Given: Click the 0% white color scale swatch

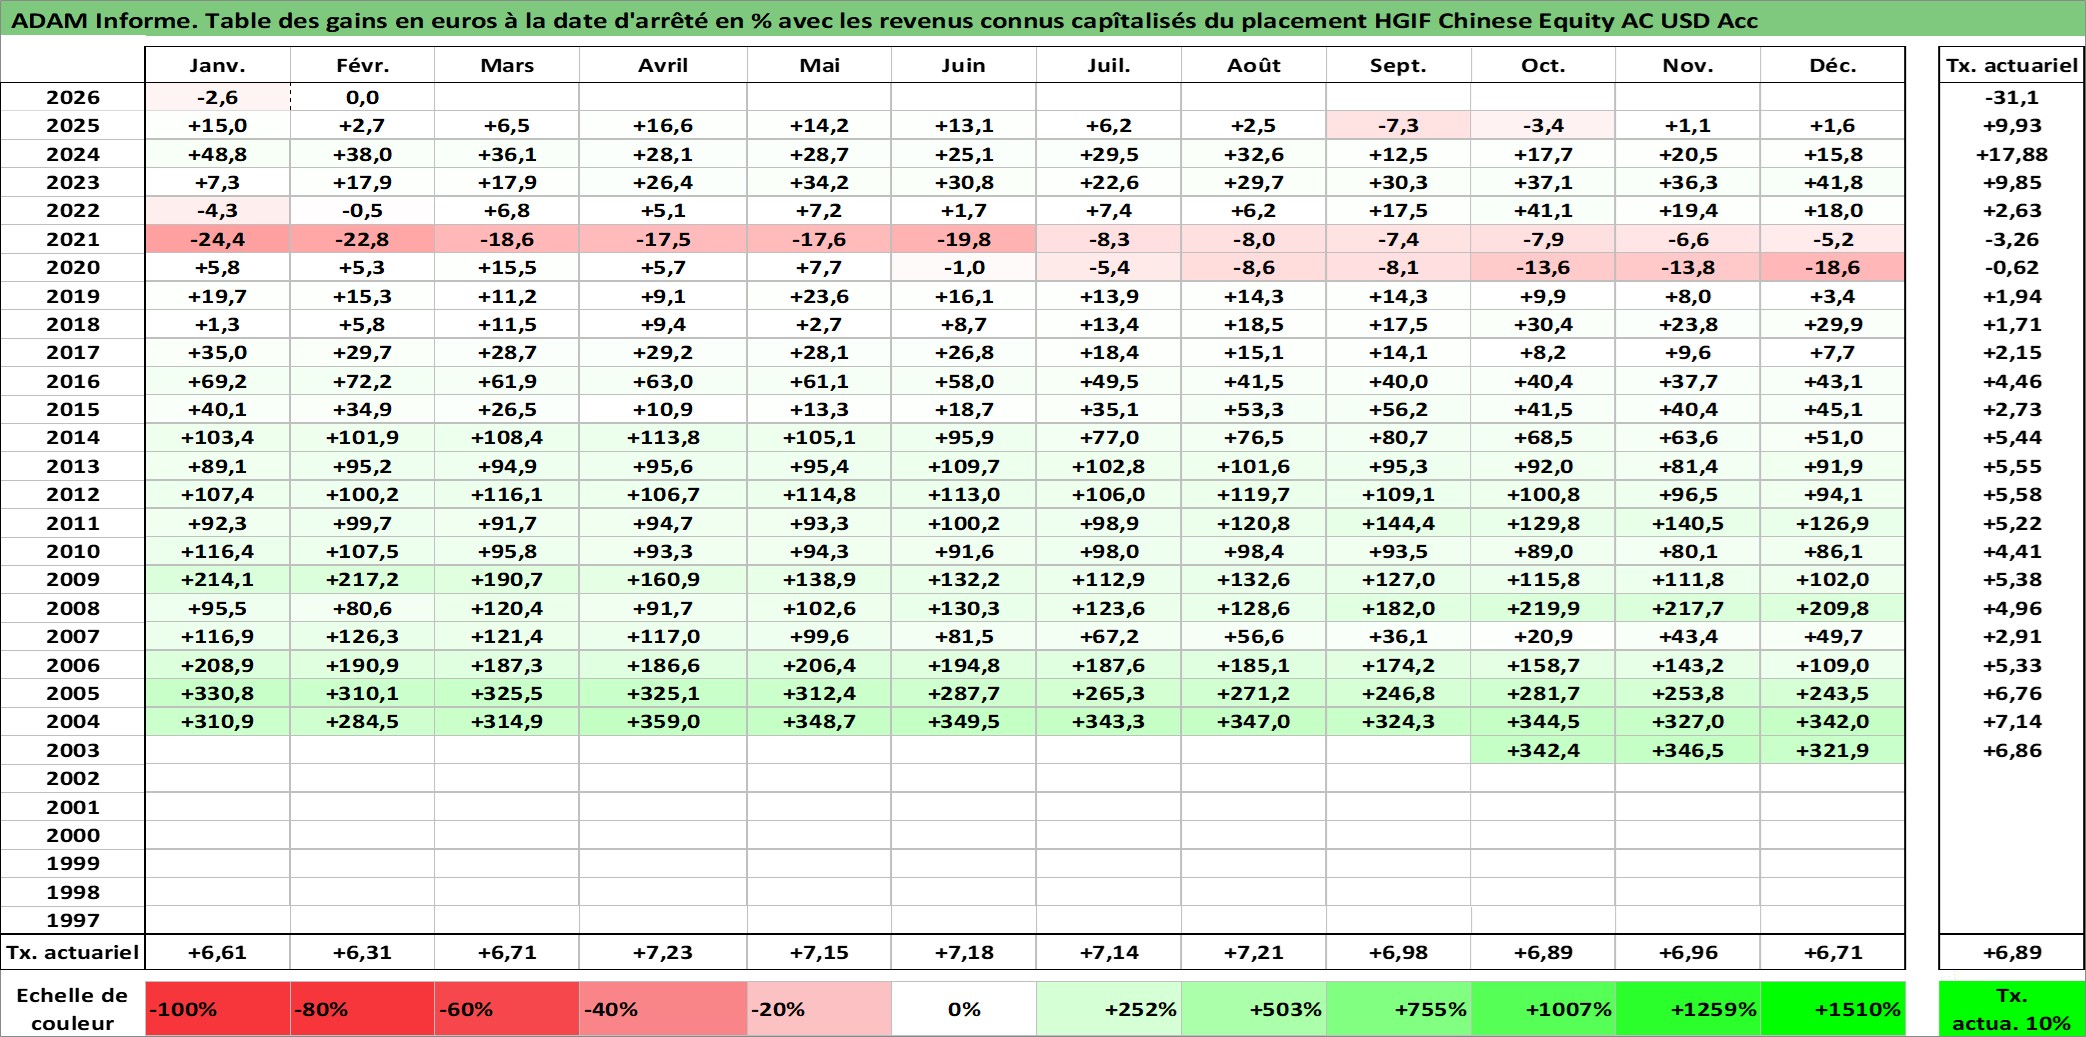Looking at the screenshot, I should (964, 1009).
